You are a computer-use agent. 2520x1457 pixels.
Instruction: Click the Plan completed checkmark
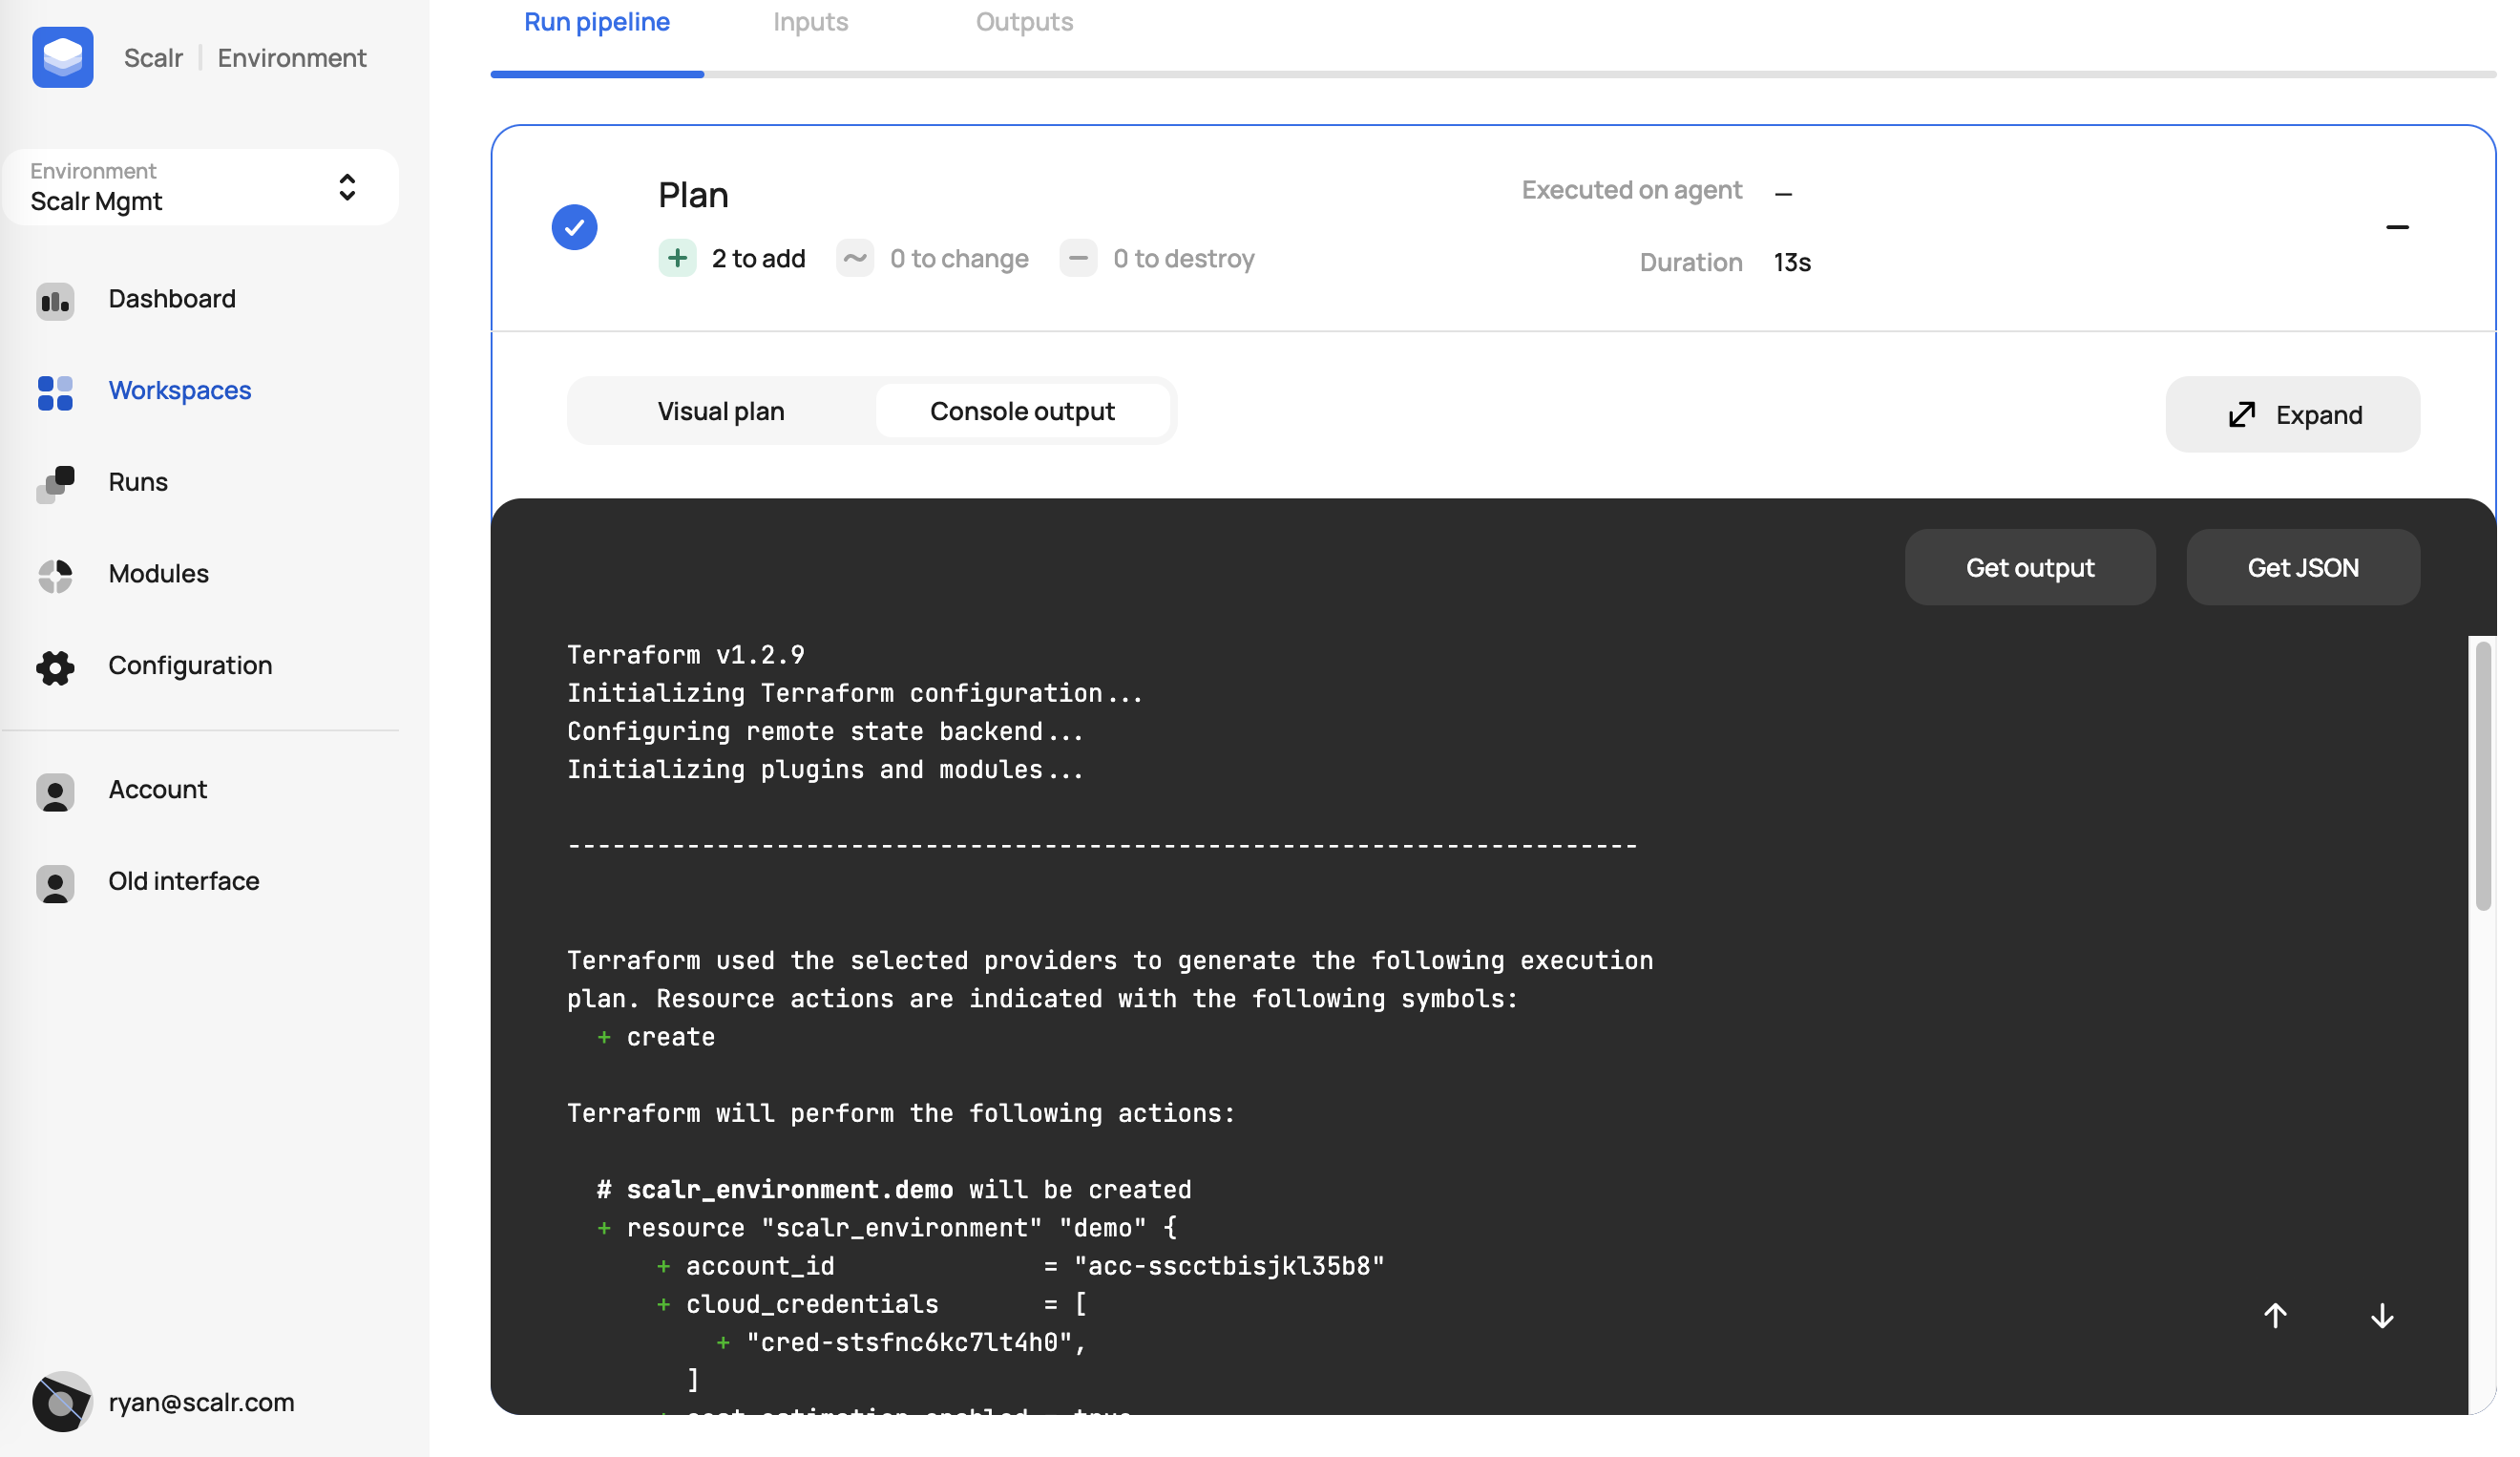coord(574,227)
